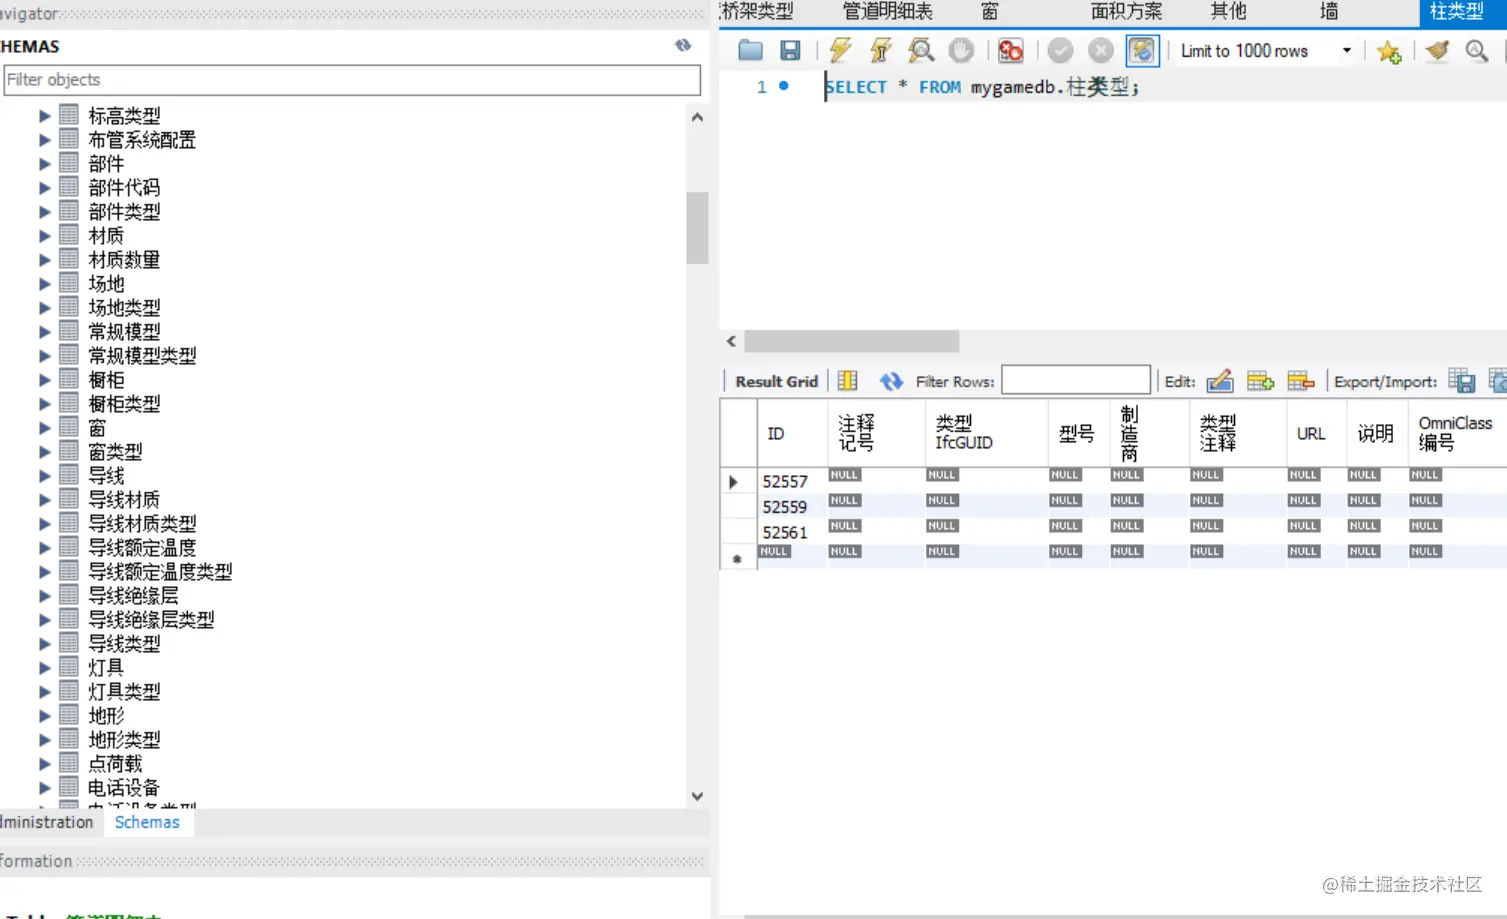Click the 材质数量 table icon

click(x=69, y=259)
